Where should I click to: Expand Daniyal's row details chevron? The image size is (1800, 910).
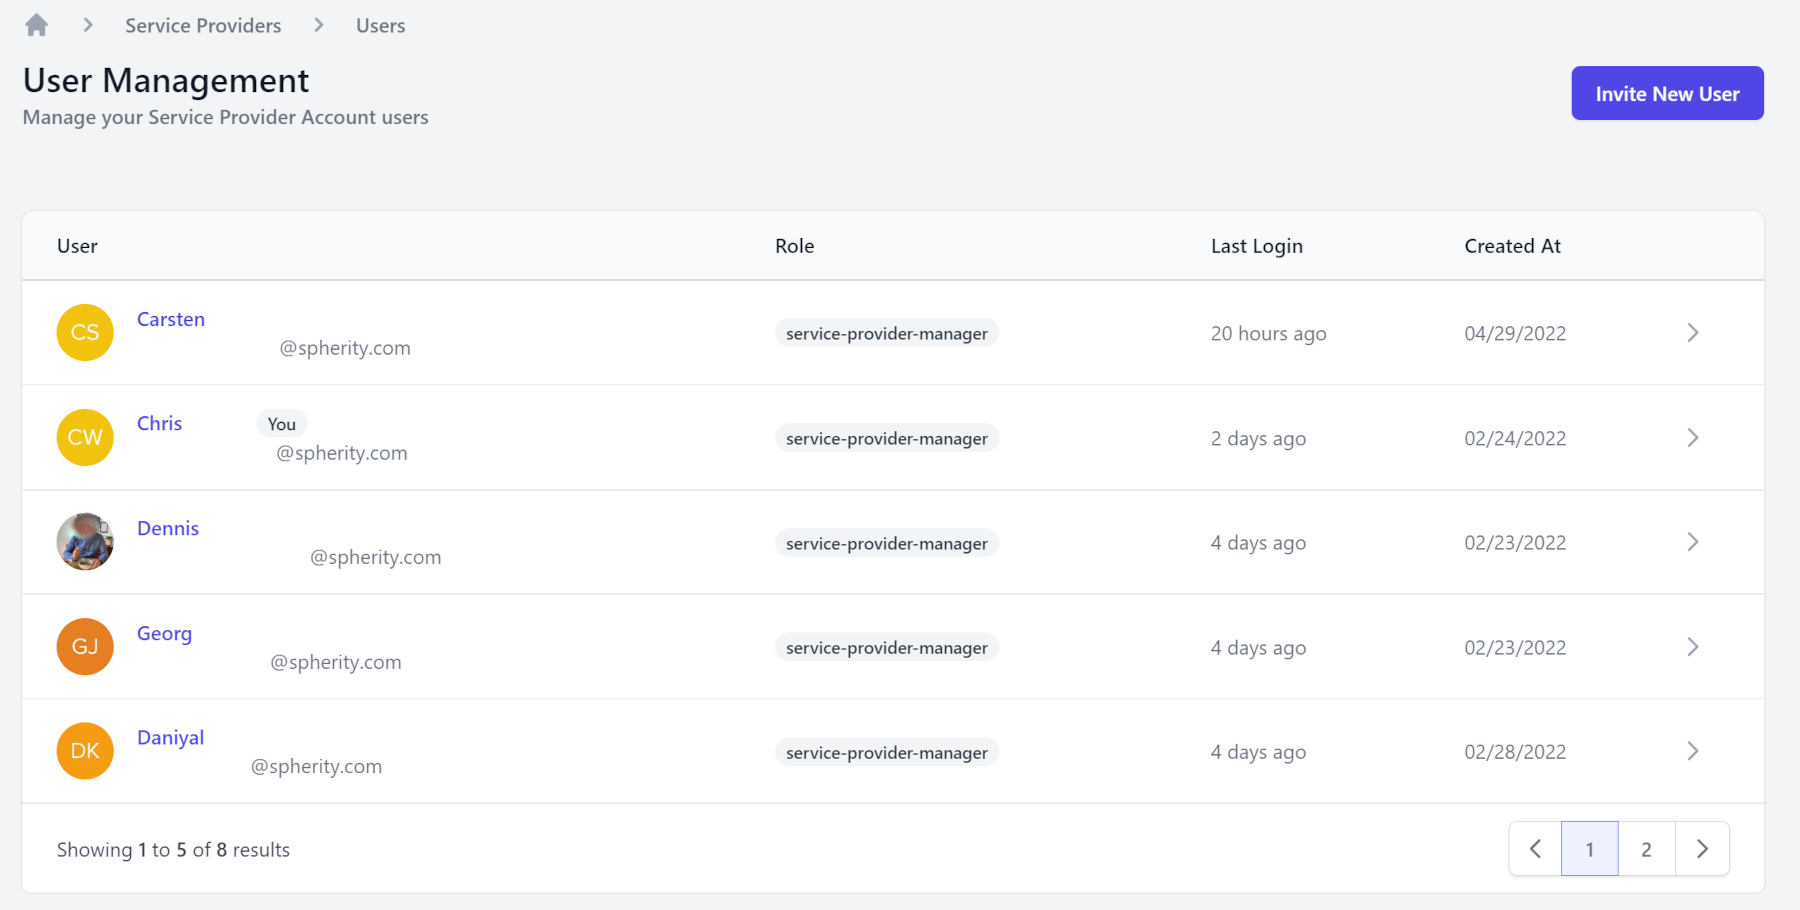pos(1693,751)
